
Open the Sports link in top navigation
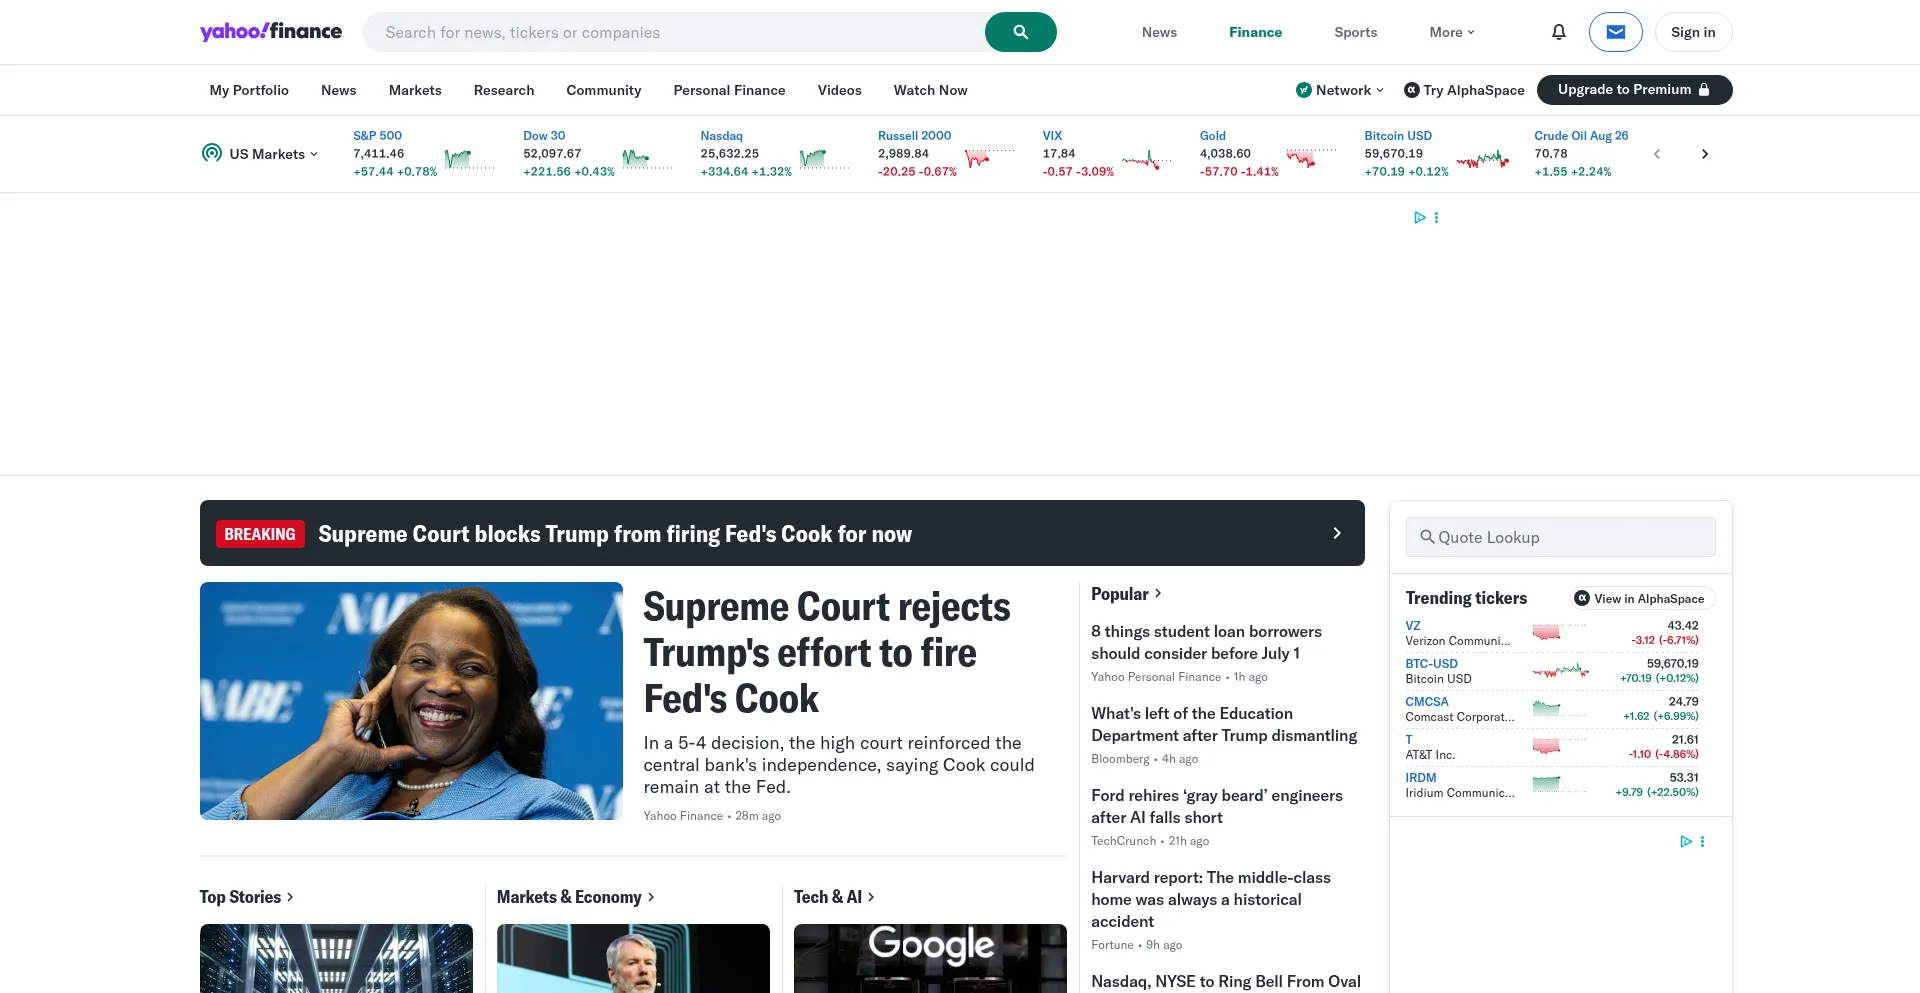(1356, 32)
